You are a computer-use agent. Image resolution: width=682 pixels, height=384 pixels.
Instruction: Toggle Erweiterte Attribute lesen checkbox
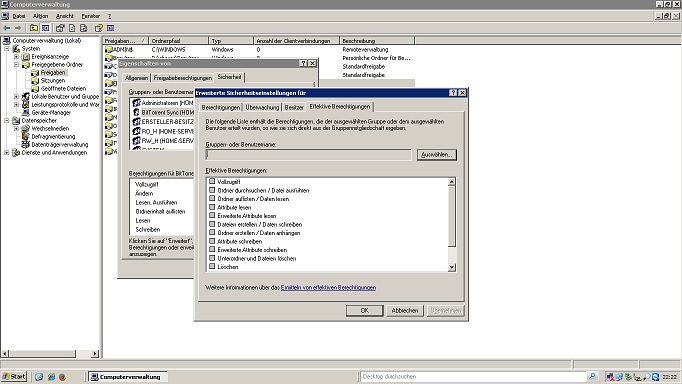tap(212, 215)
